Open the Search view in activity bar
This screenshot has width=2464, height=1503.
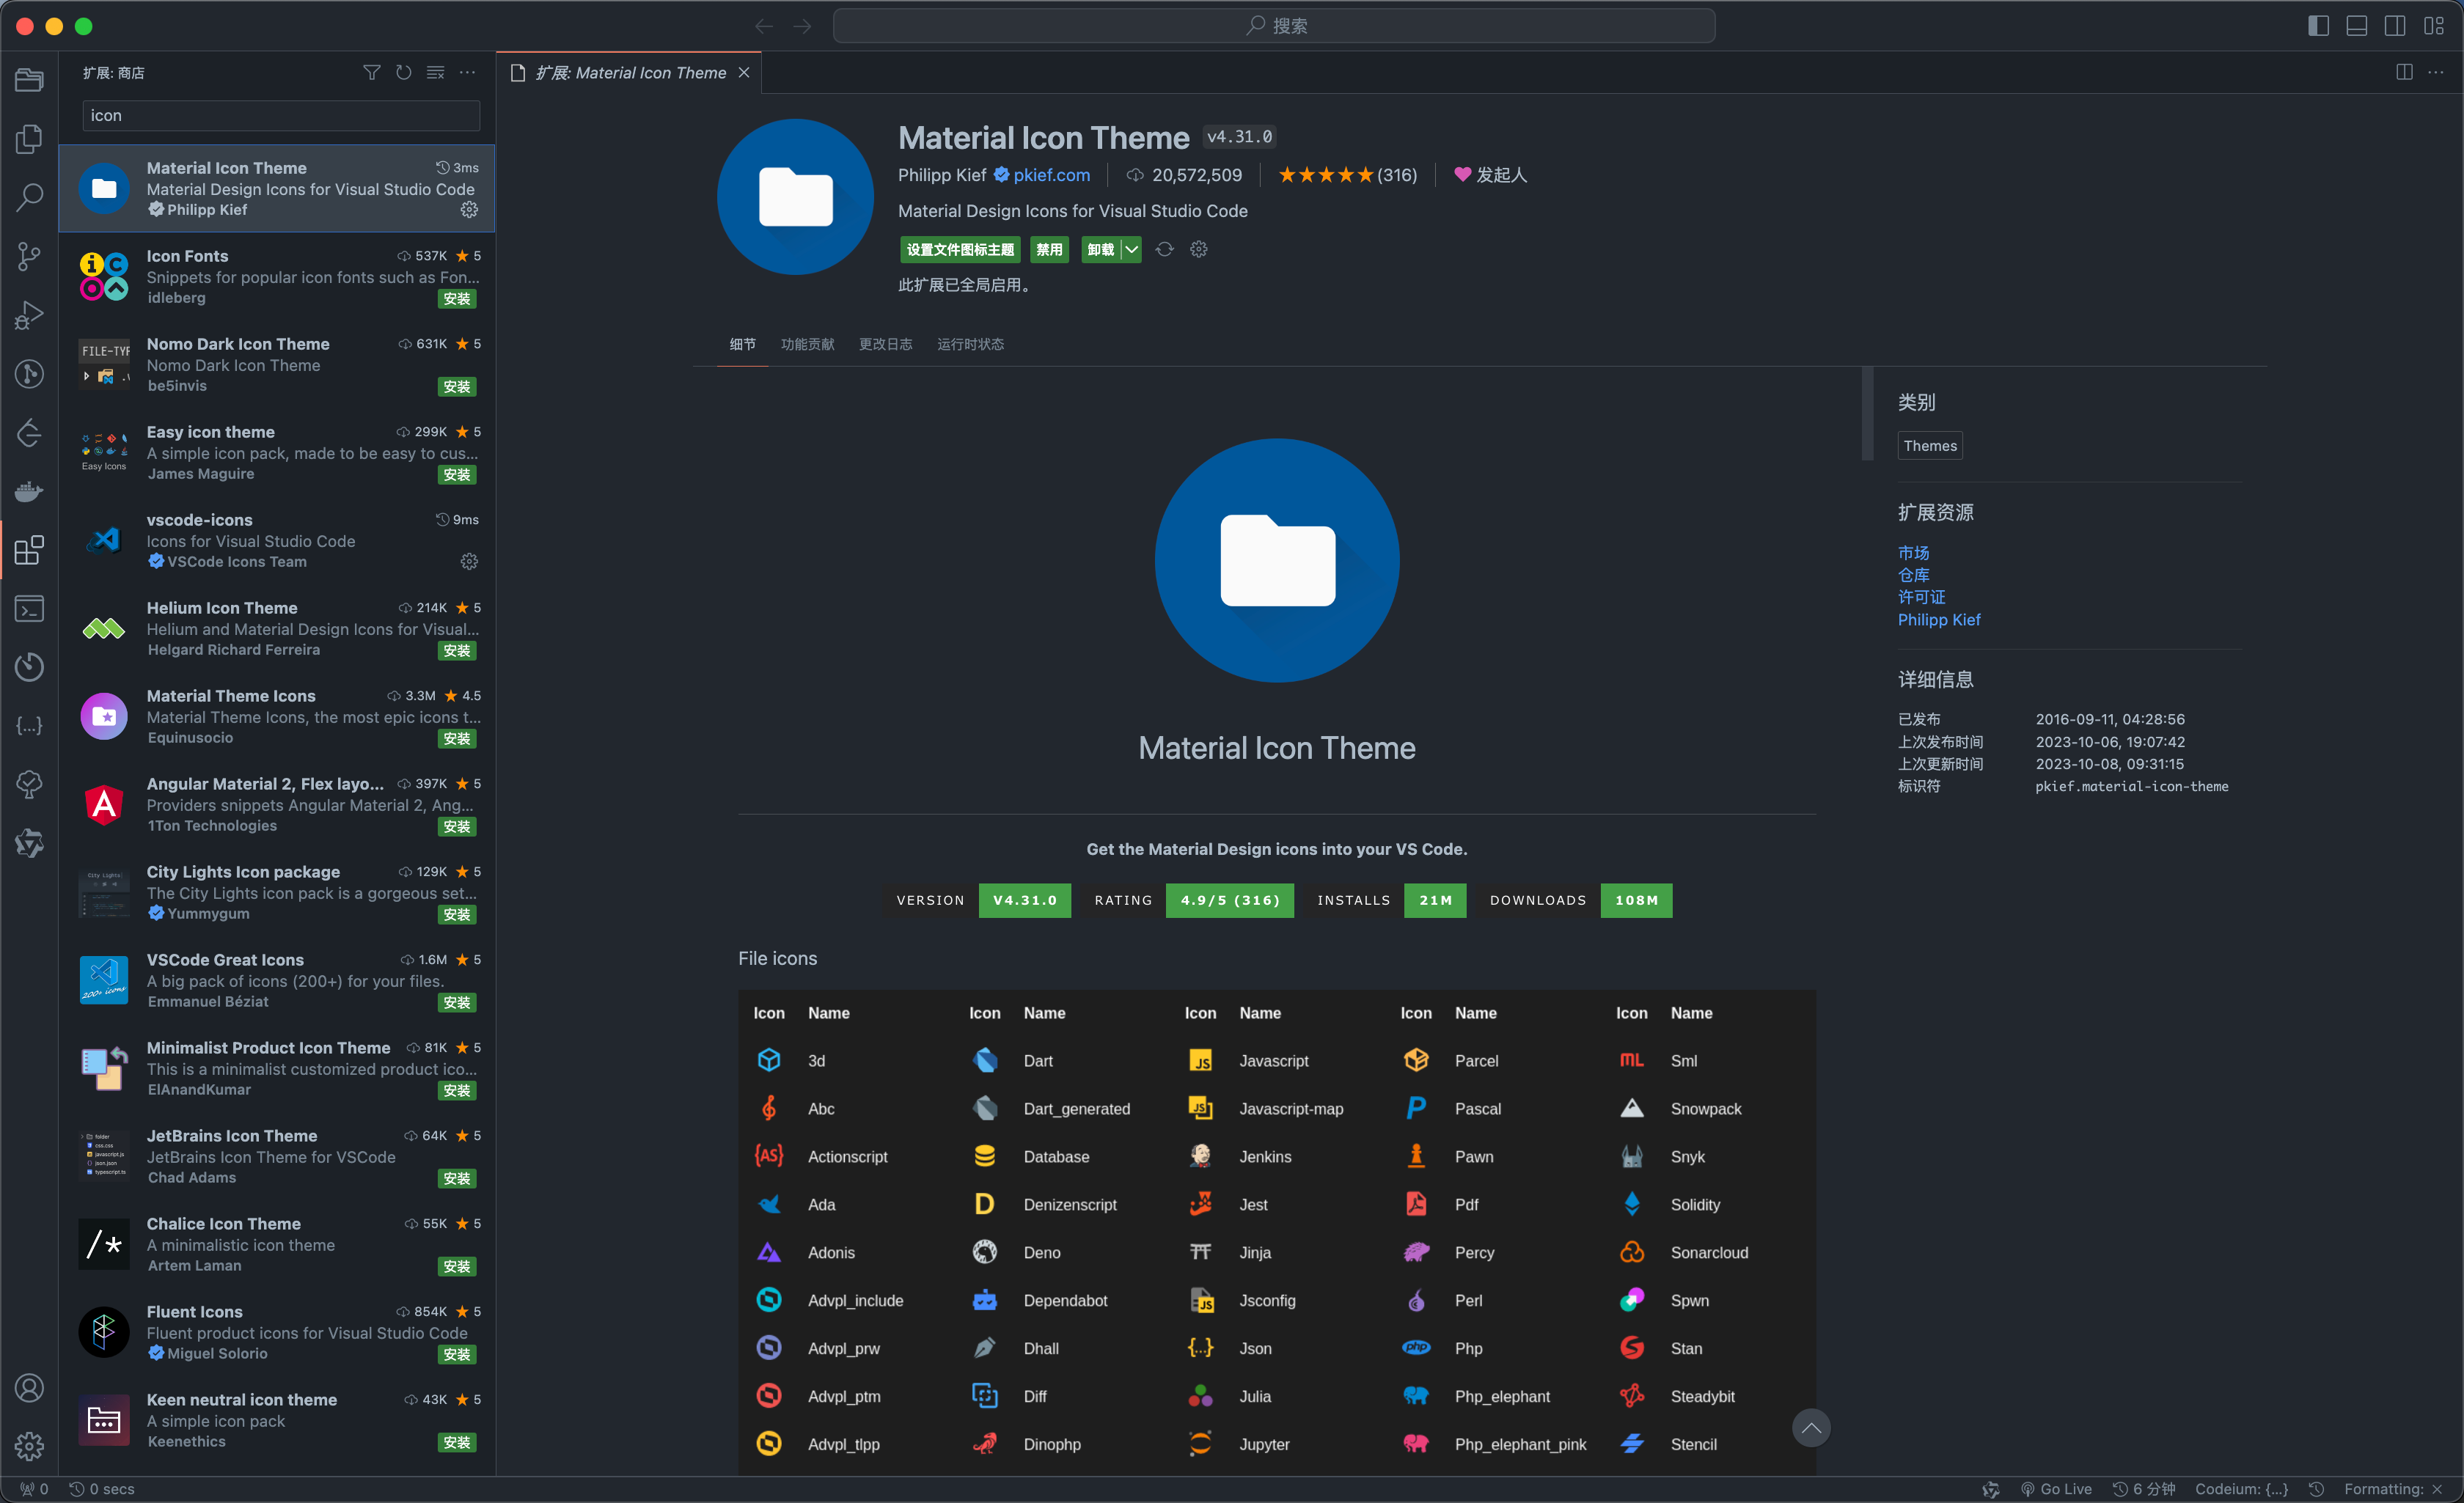(29, 197)
